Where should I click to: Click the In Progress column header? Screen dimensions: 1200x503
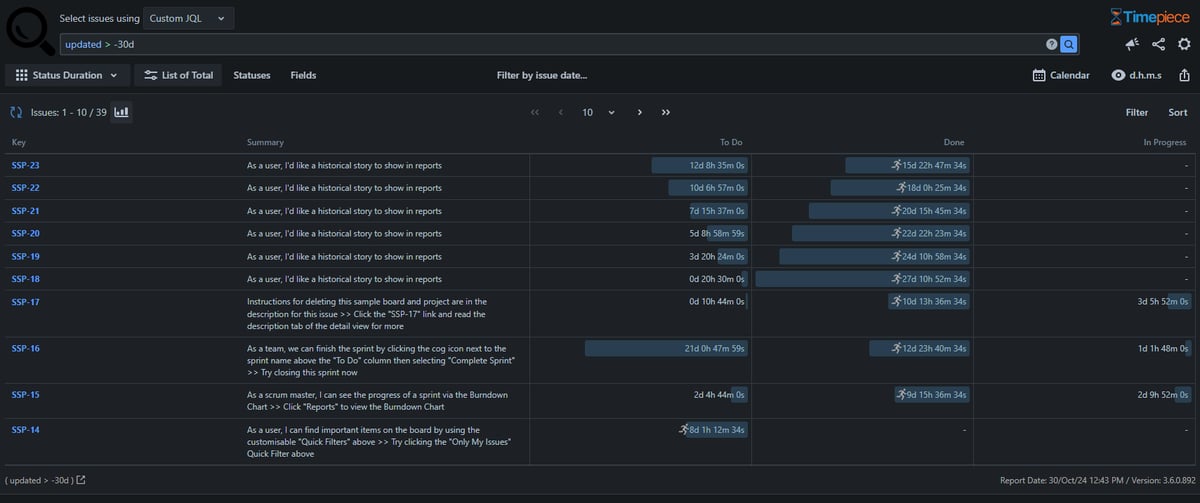1165,143
